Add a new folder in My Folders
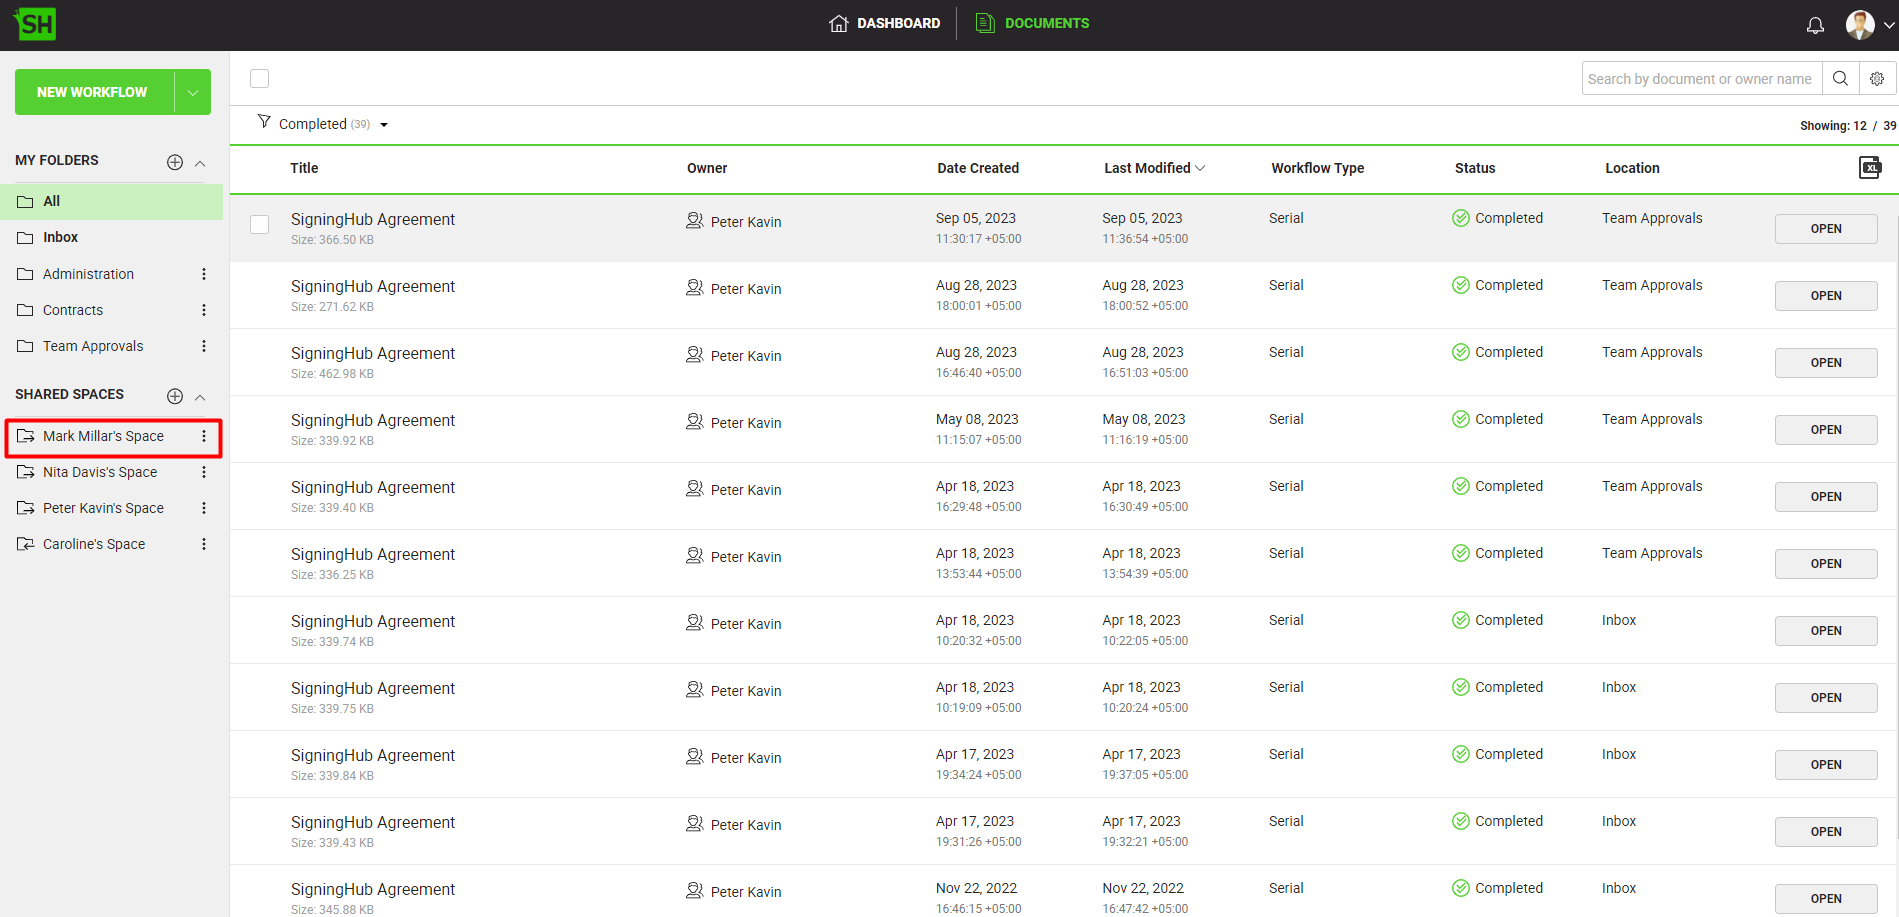Image resolution: width=1899 pixels, height=917 pixels. (175, 162)
